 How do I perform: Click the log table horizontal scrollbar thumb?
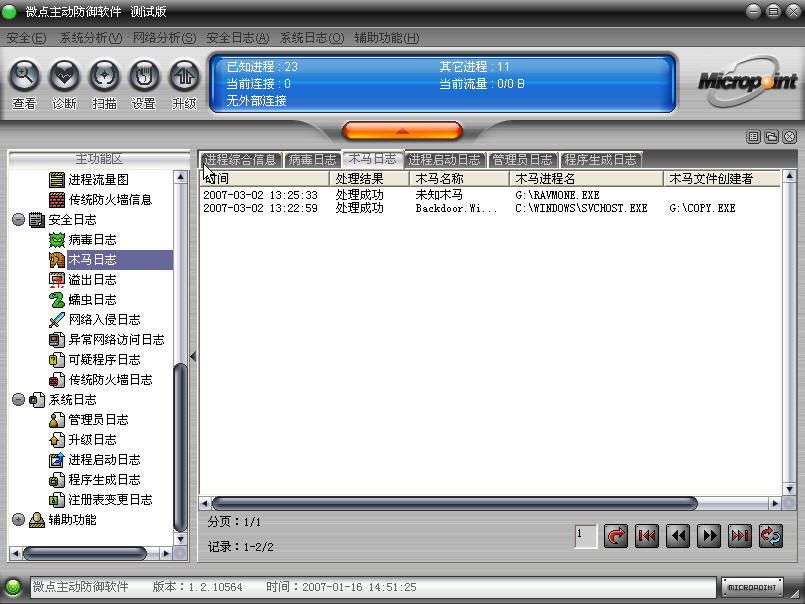455,503
